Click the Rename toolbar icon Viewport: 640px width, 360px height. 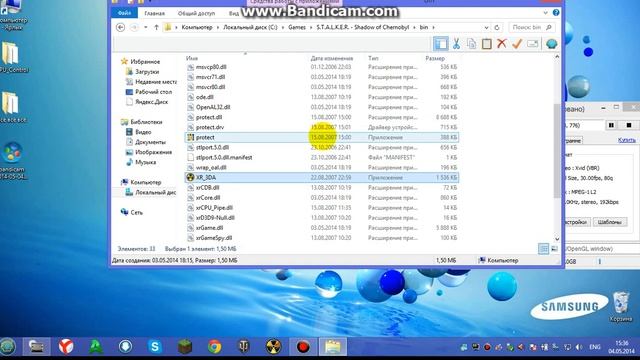point(533,43)
